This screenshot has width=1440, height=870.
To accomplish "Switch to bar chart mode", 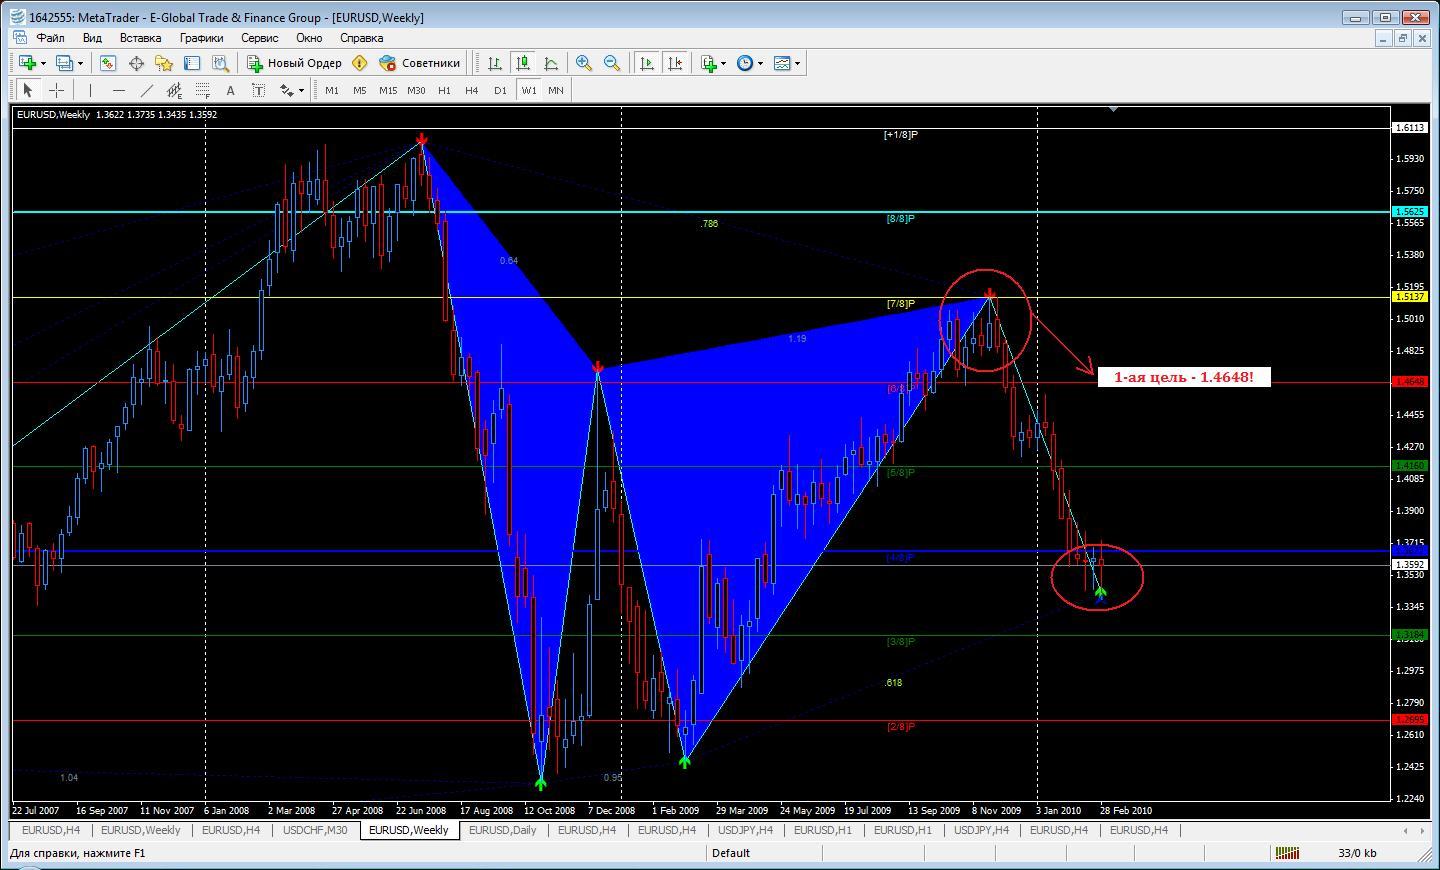I will pyautogui.click(x=494, y=63).
